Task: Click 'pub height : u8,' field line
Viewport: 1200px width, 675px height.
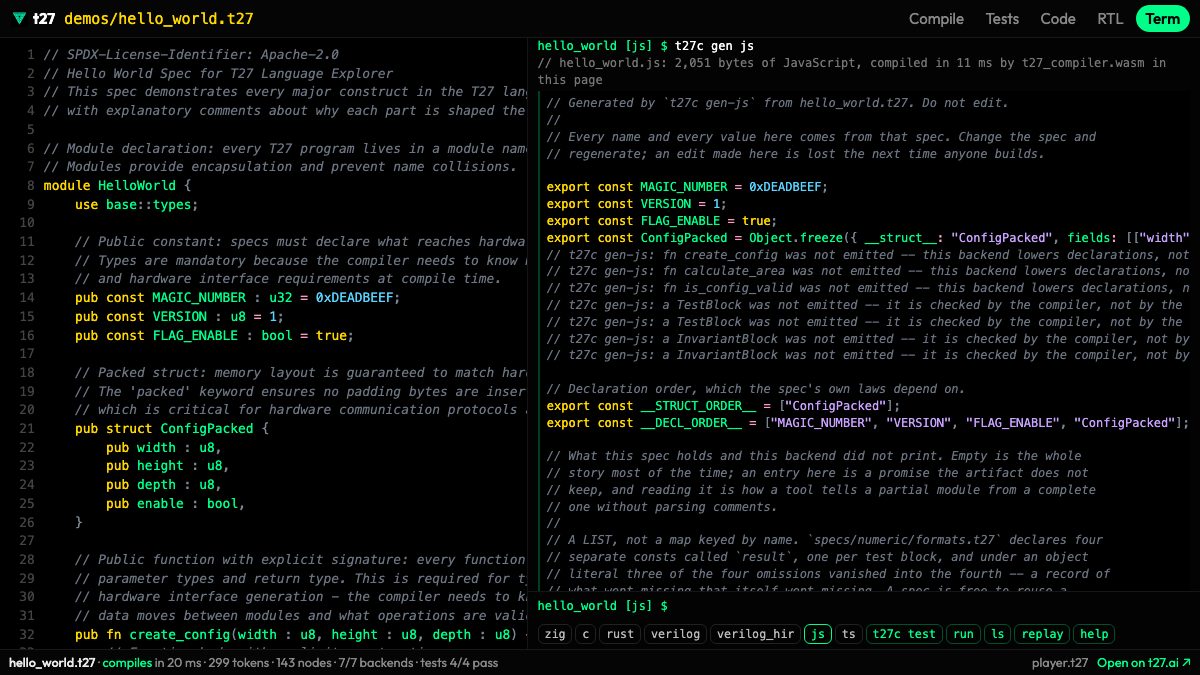Action: click(x=168, y=466)
